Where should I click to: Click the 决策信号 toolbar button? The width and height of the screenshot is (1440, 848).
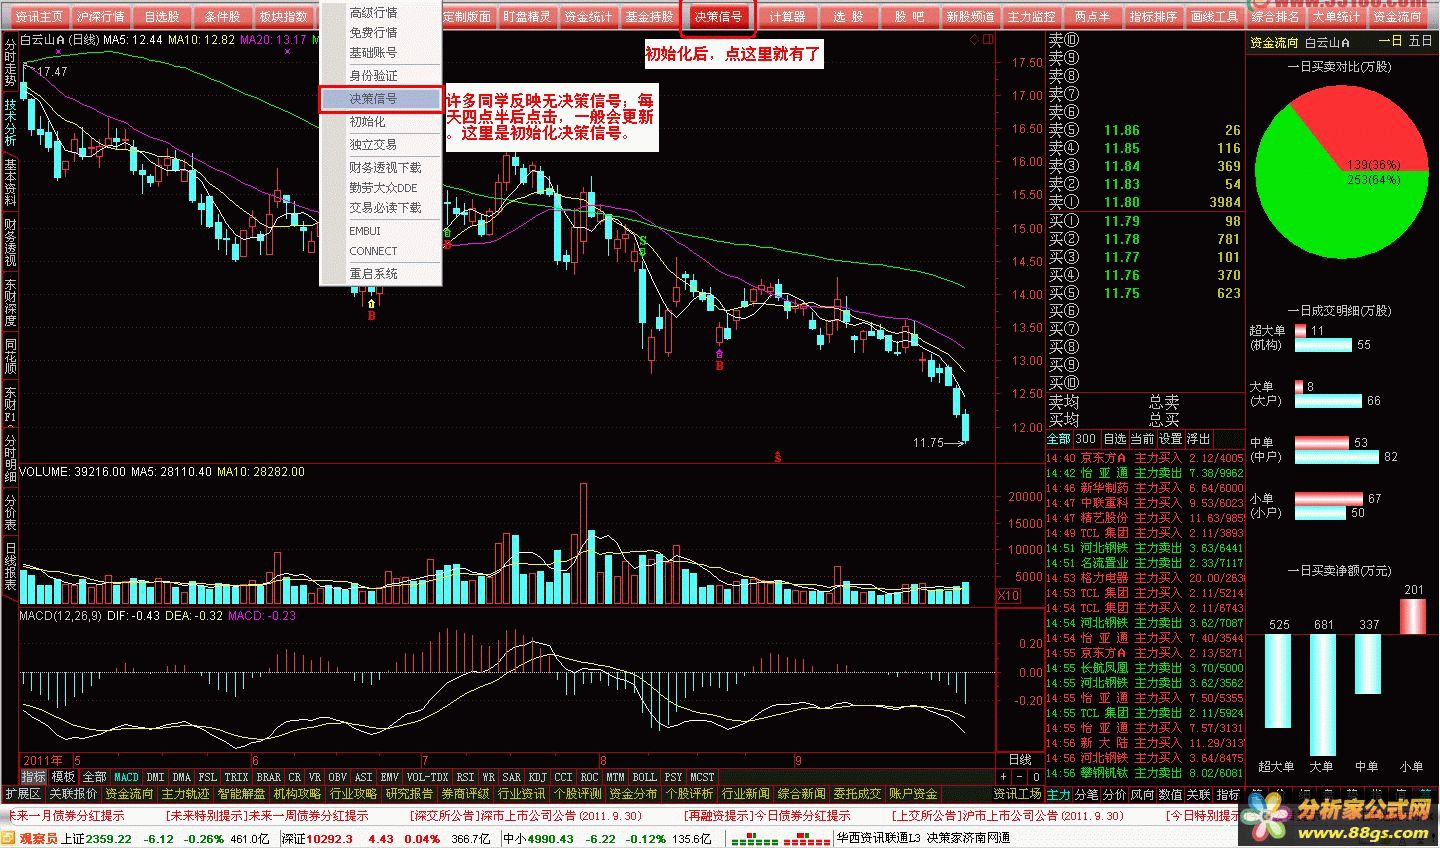pyautogui.click(x=718, y=17)
